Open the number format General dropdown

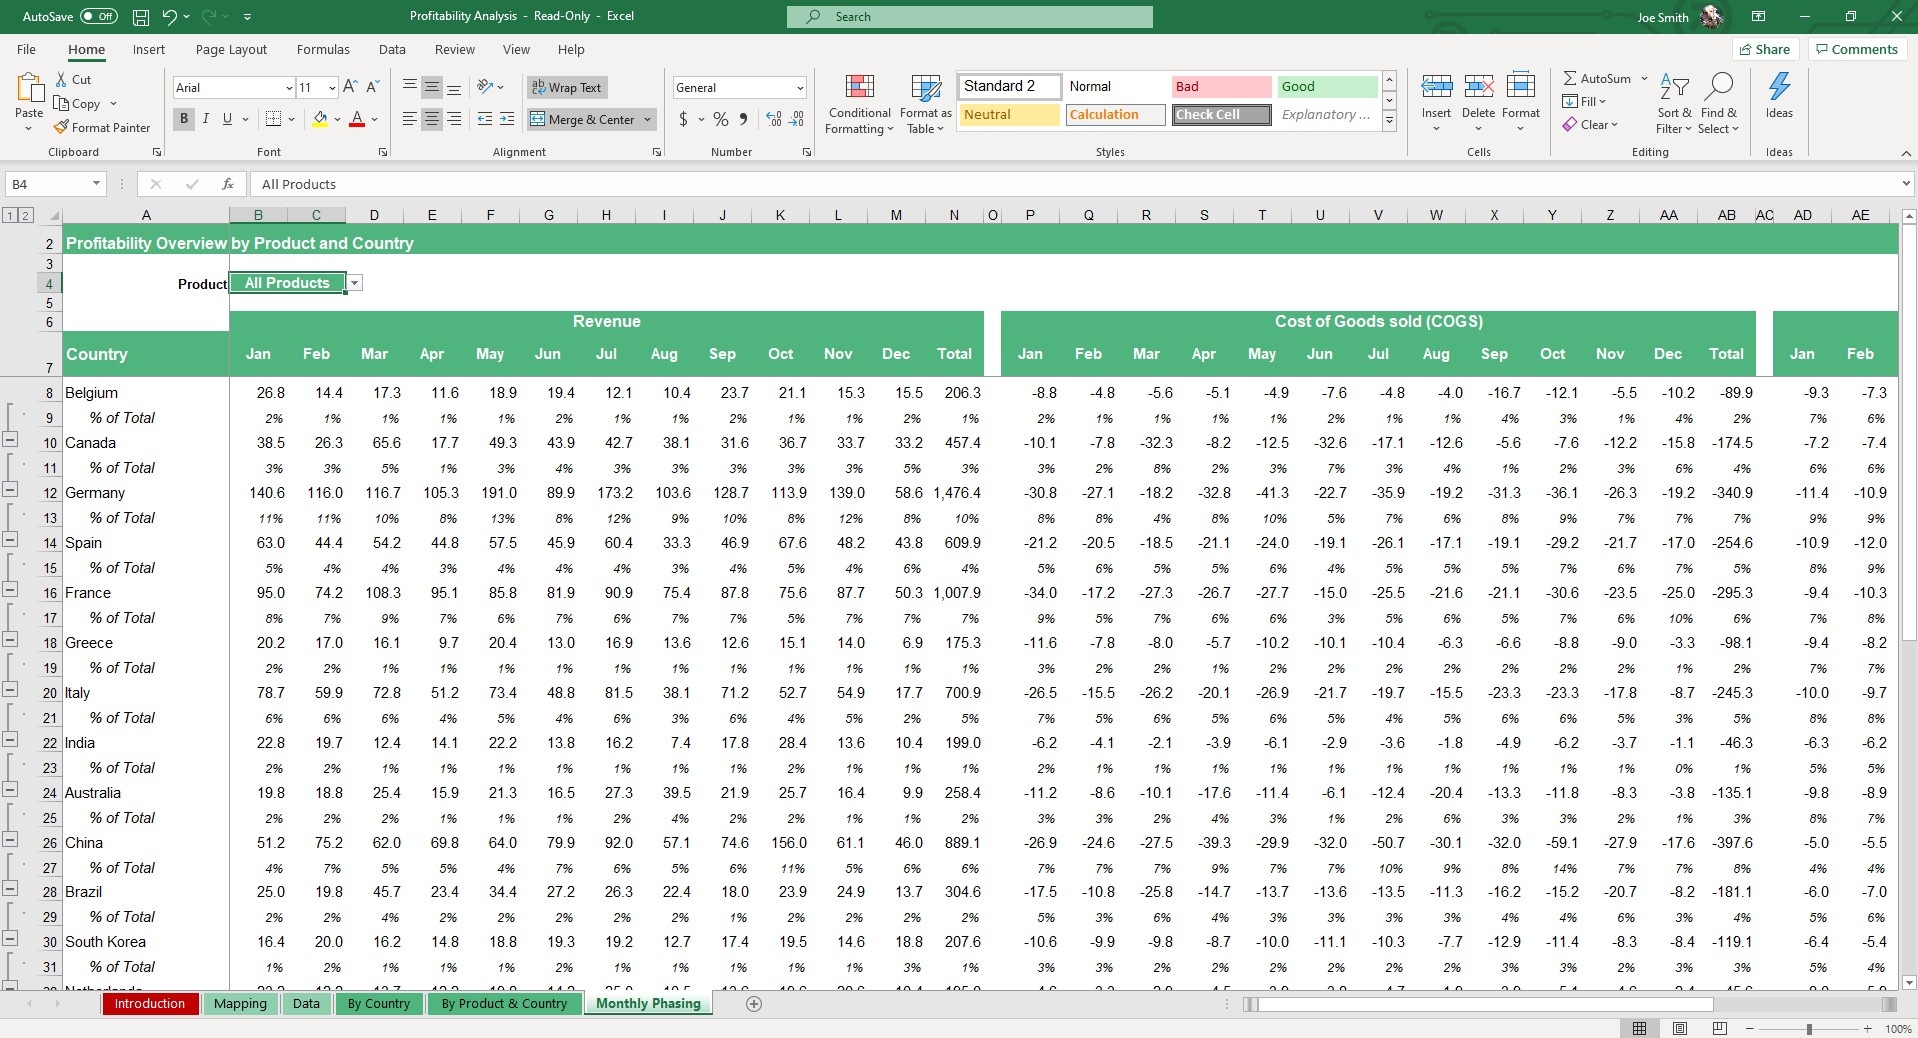click(x=800, y=88)
